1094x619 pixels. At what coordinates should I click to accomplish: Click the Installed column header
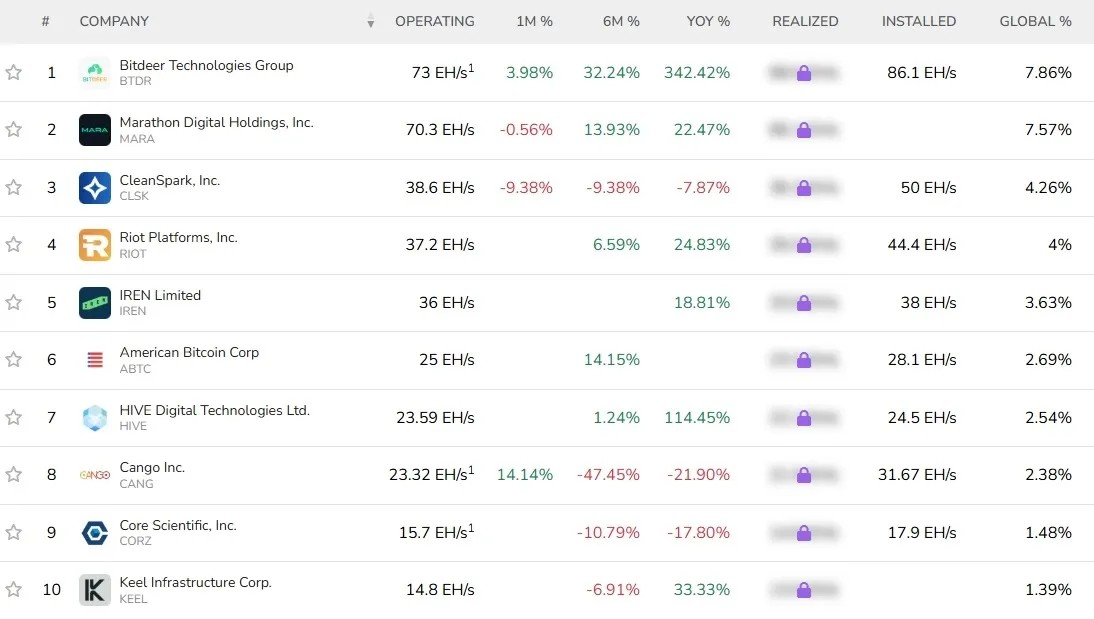[919, 21]
